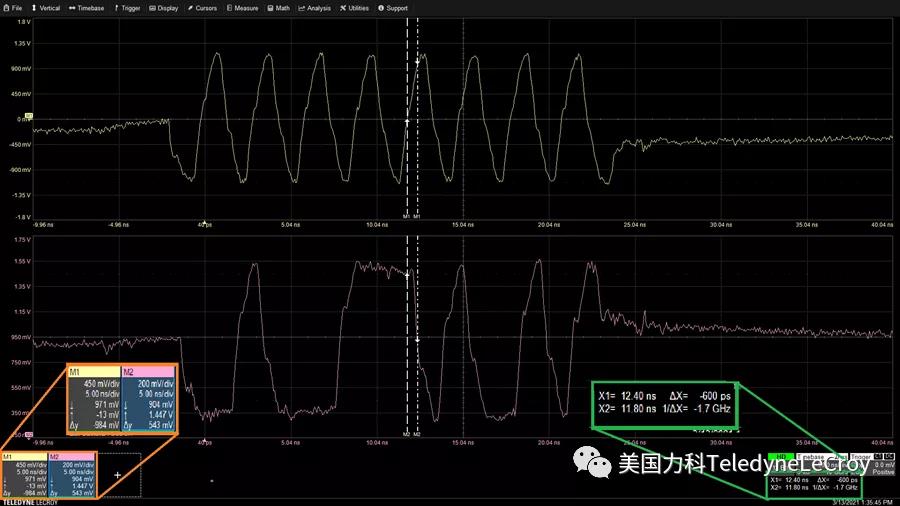The height and width of the screenshot is (506, 900).
Task: Open the Utilities tools menu
Action: tap(354, 8)
